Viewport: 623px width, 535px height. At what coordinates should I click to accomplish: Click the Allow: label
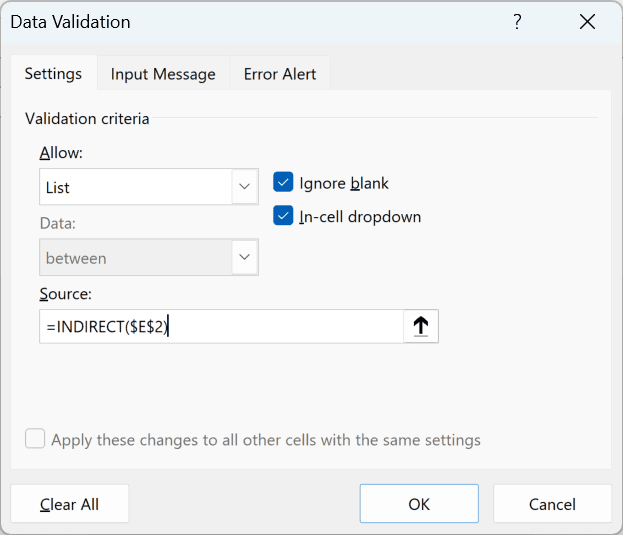(x=61, y=153)
